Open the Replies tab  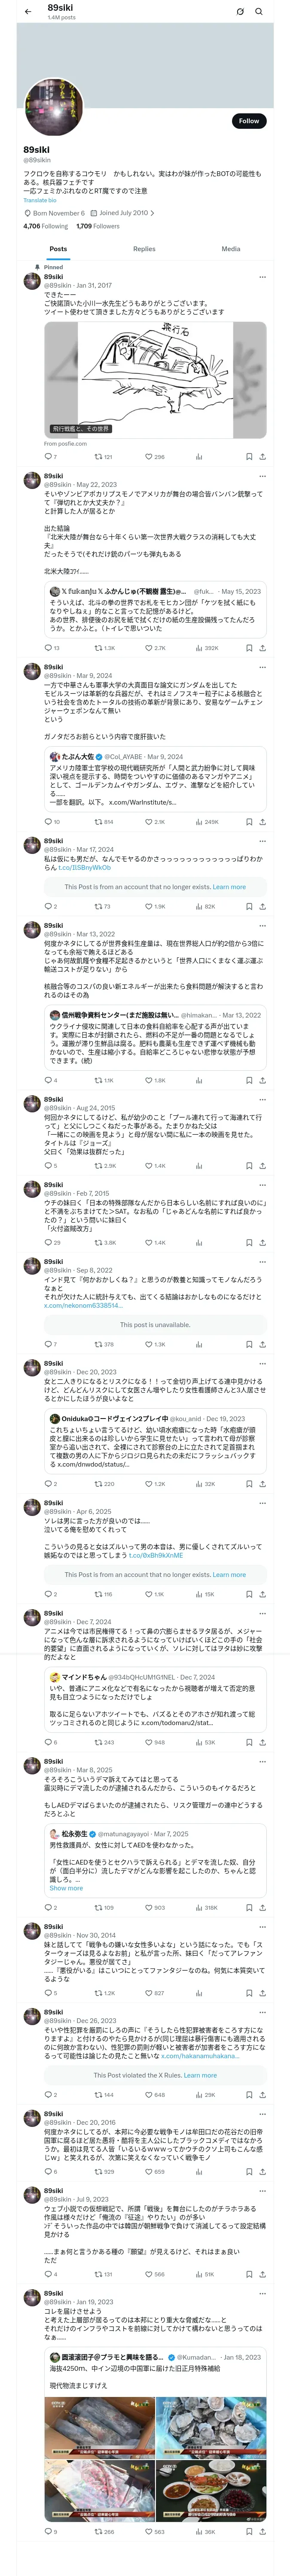144,249
